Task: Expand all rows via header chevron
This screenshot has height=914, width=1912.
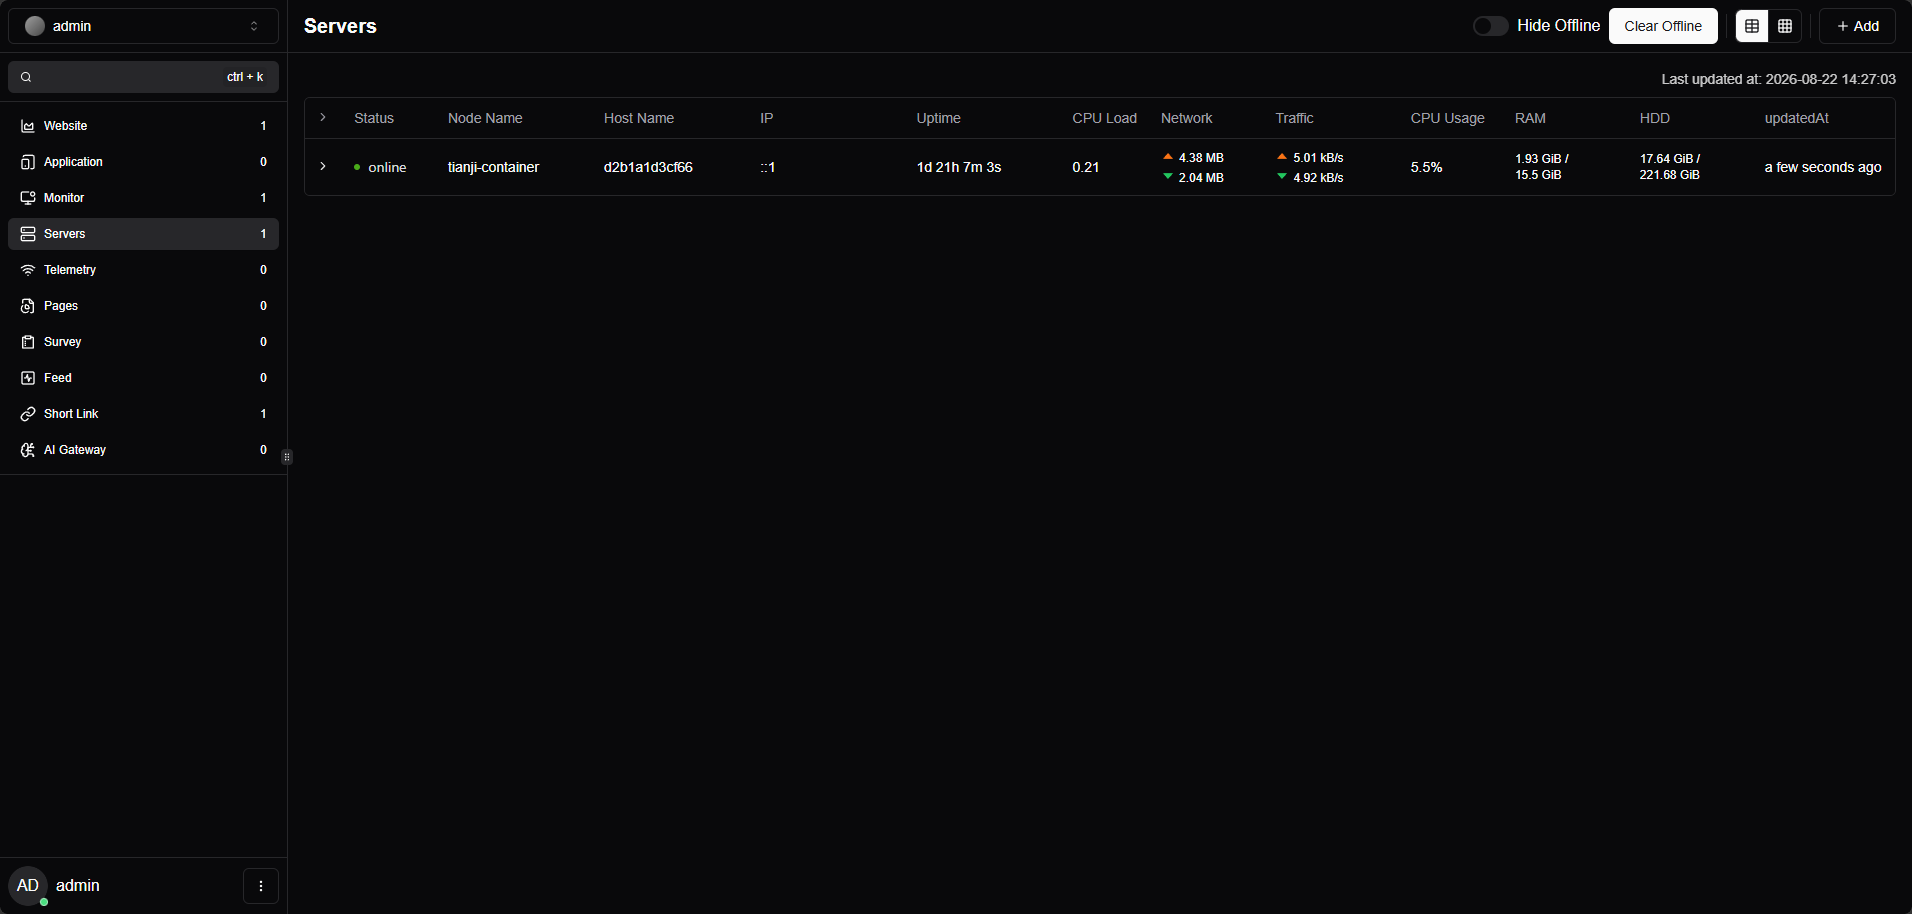Action: pos(323,118)
